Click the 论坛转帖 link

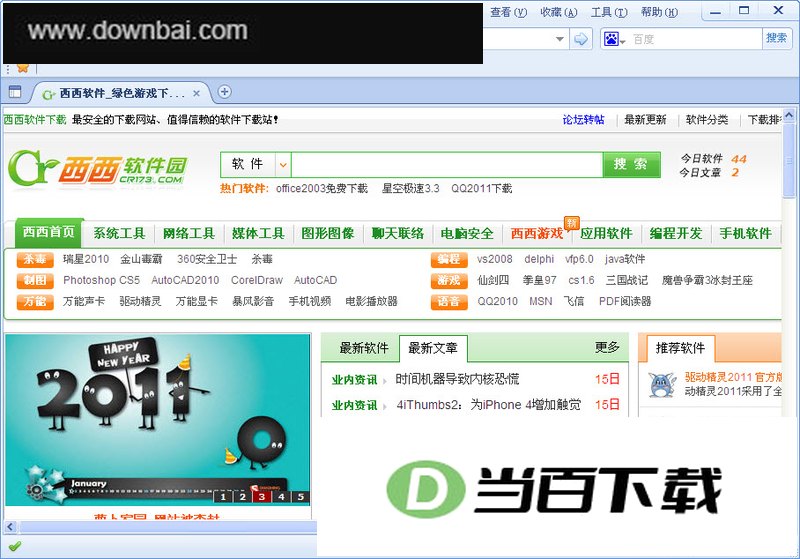583,120
